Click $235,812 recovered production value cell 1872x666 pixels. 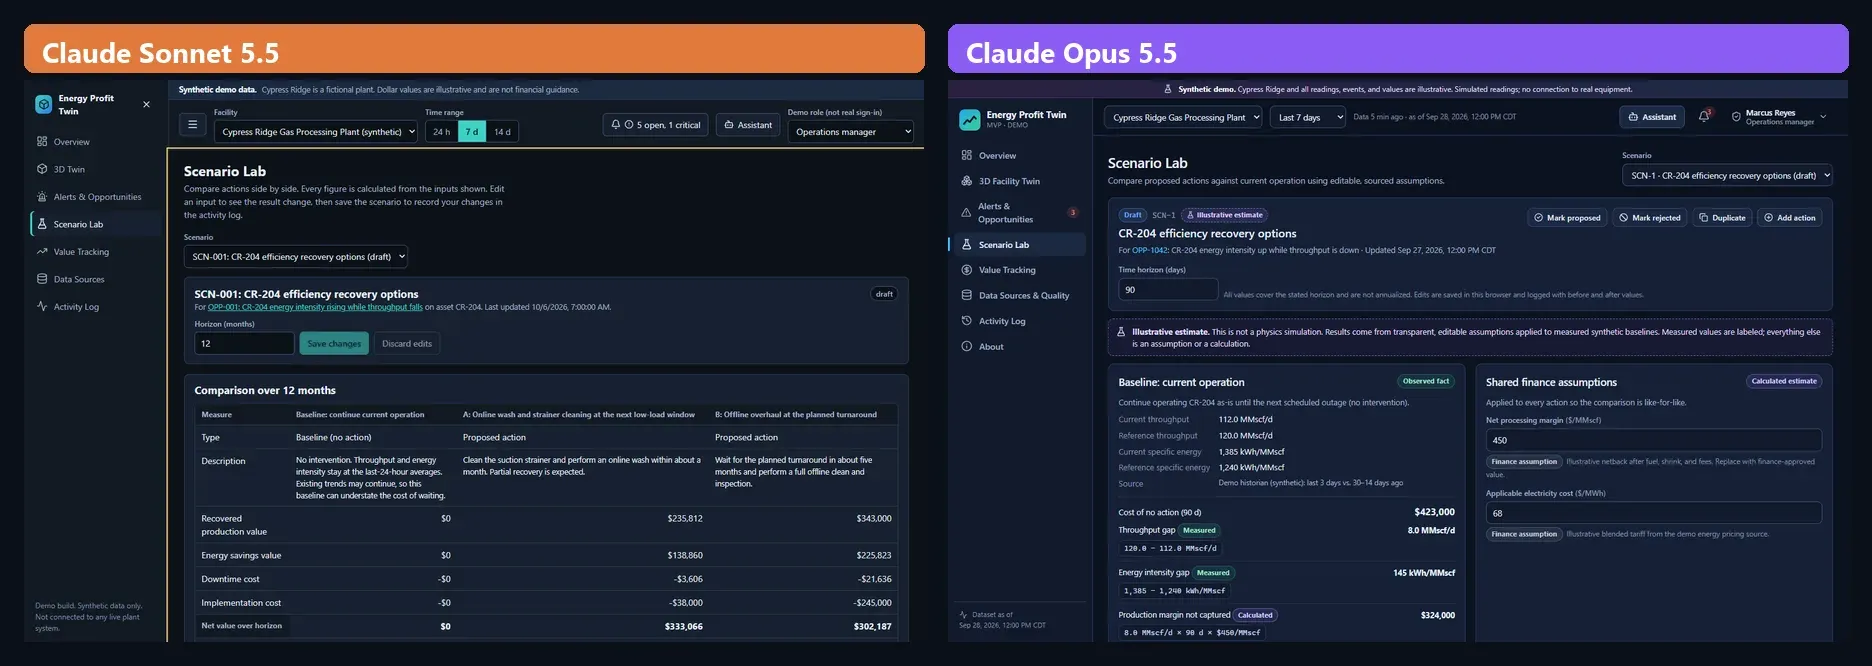(x=685, y=519)
